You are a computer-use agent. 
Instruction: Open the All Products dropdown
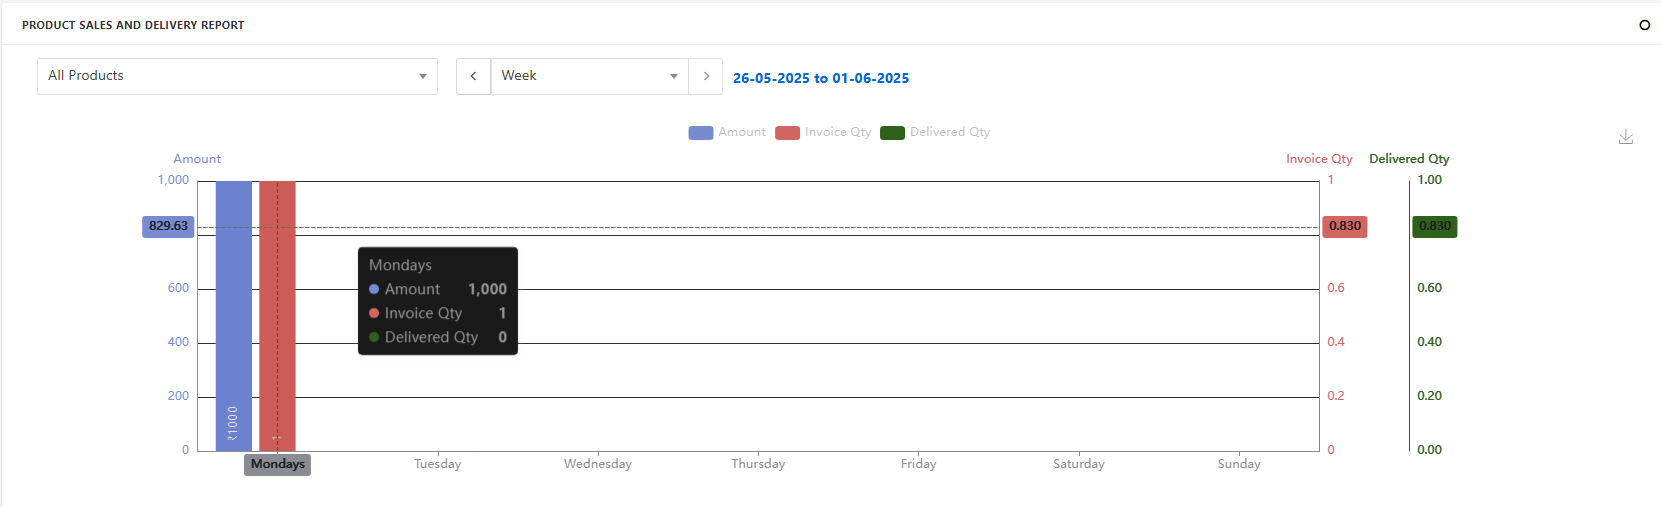coord(236,76)
